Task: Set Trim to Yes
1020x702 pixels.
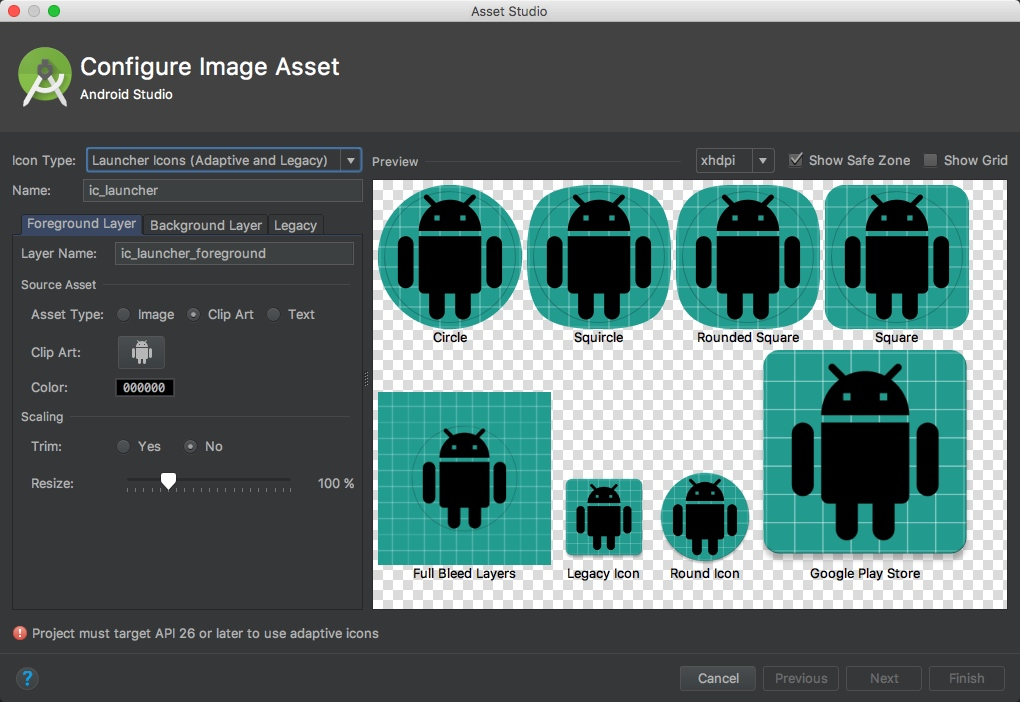Action: click(x=124, y=446)
